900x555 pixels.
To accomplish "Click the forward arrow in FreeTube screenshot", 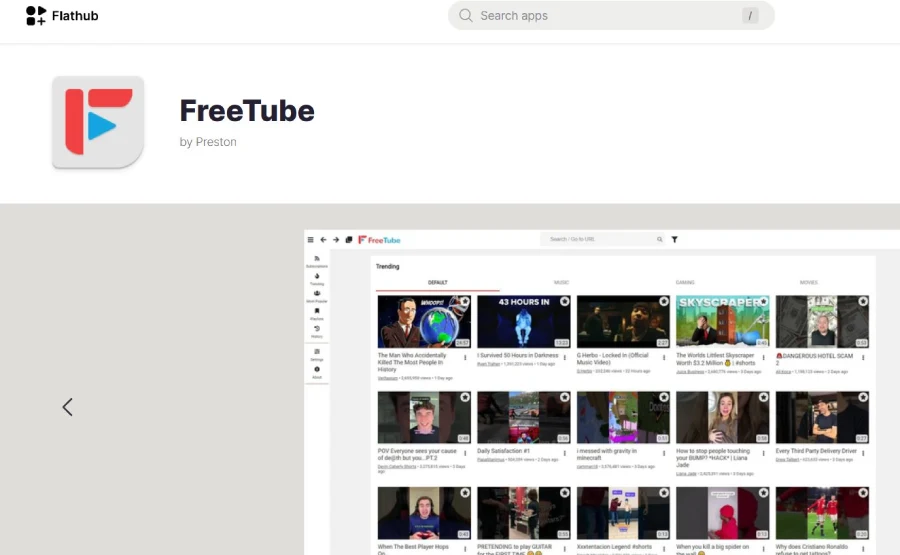I will pos(336,239).
